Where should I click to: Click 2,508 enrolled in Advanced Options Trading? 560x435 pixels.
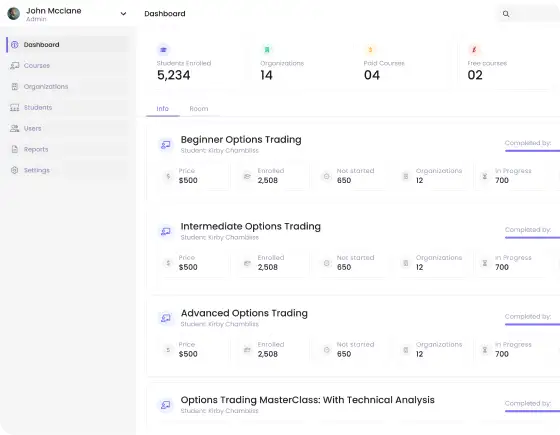coord(268,354)
